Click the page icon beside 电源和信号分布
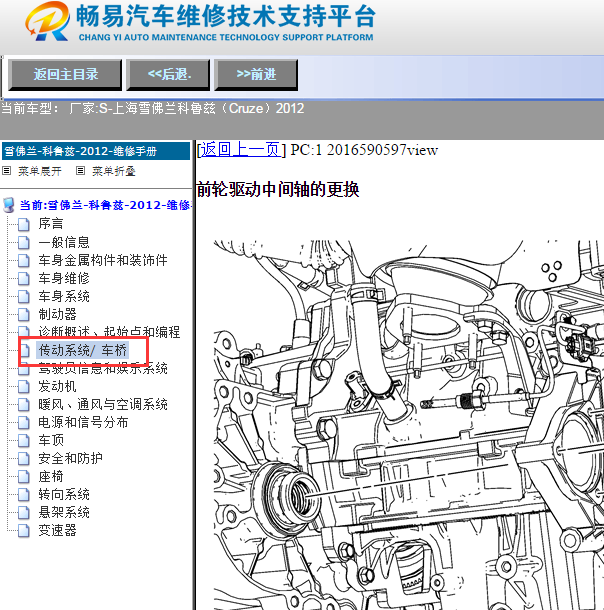The width and height of the screenshot is (604, 610). click(x=24, y=422)
